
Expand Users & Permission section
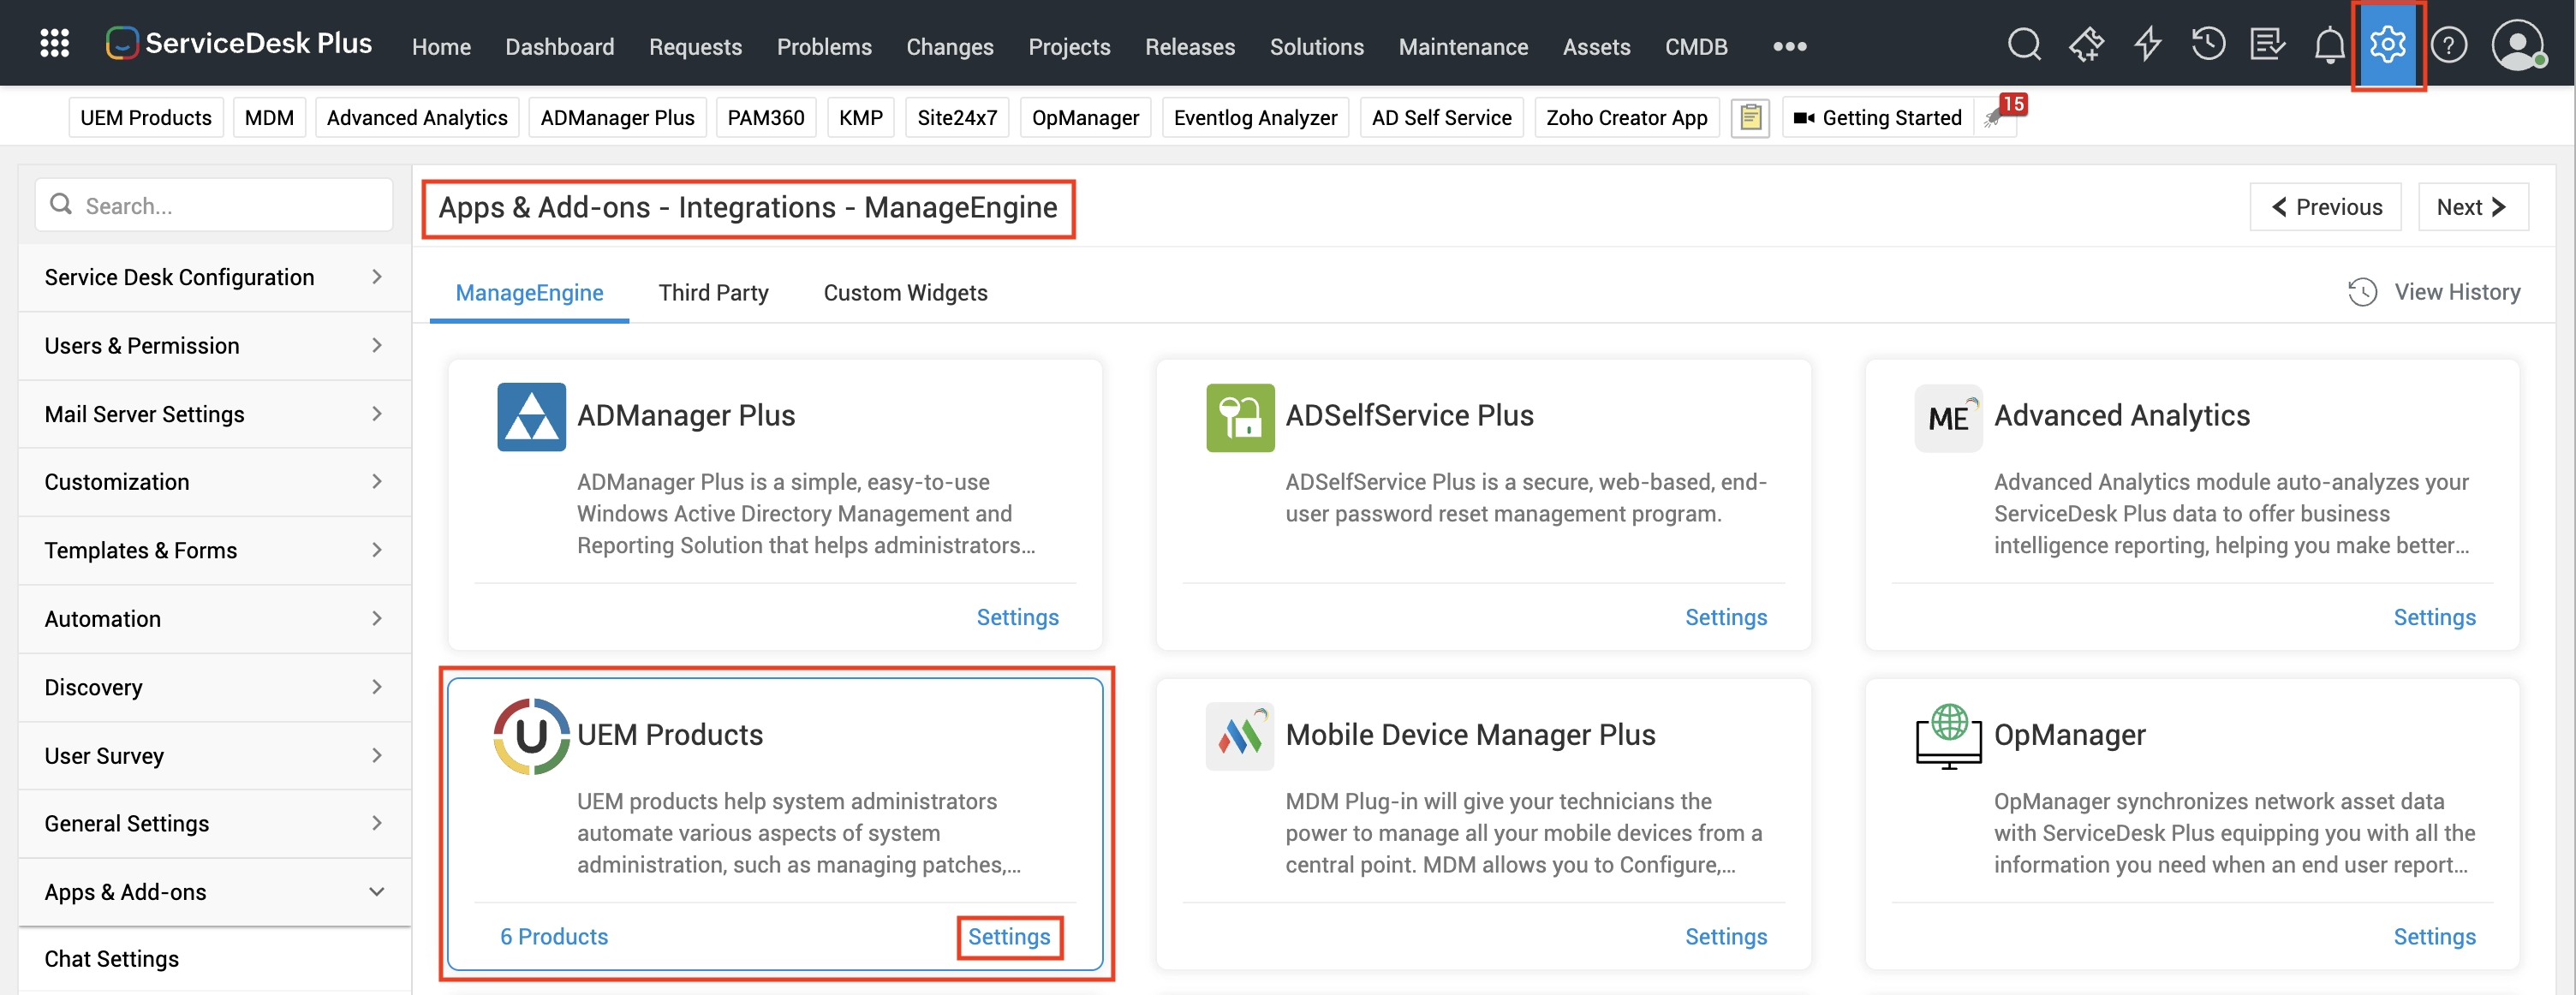pos(215,346)
